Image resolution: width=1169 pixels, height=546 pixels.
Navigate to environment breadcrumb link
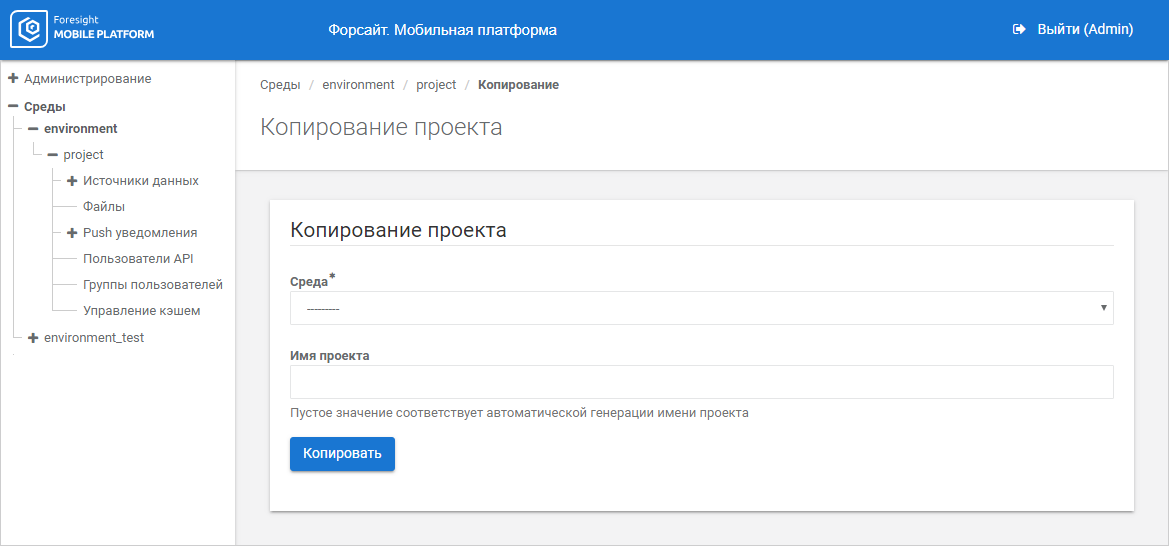(358, 85)
